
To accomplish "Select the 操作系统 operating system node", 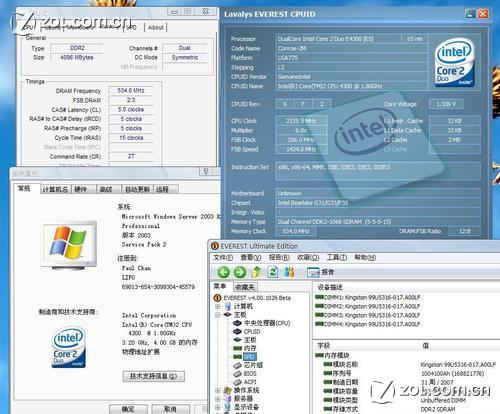I will coord(246,390).
